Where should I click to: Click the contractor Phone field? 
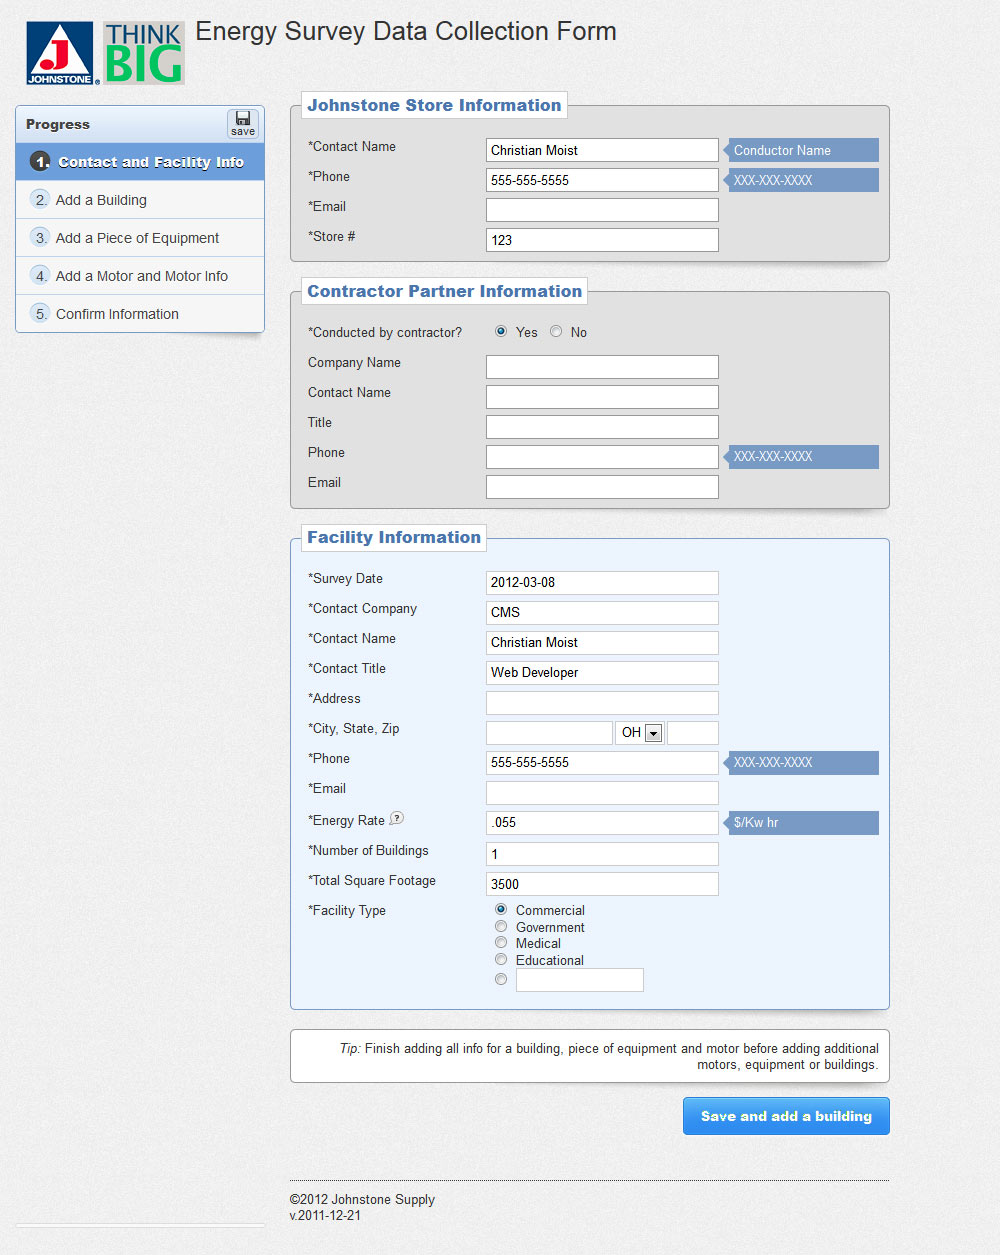pyautogui.click(x=602, y=457)
